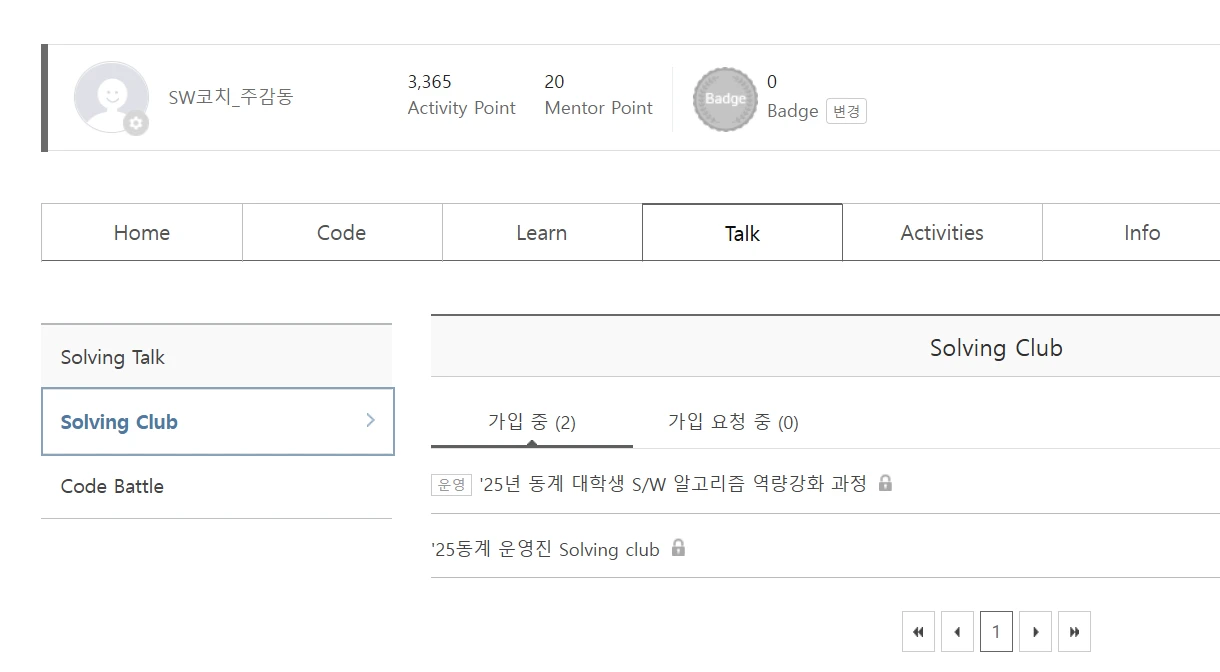Switch to 가입 요청 중 (0) sub-tab
The width and height of the screenshot is (1220, 672).
[733, 422]
